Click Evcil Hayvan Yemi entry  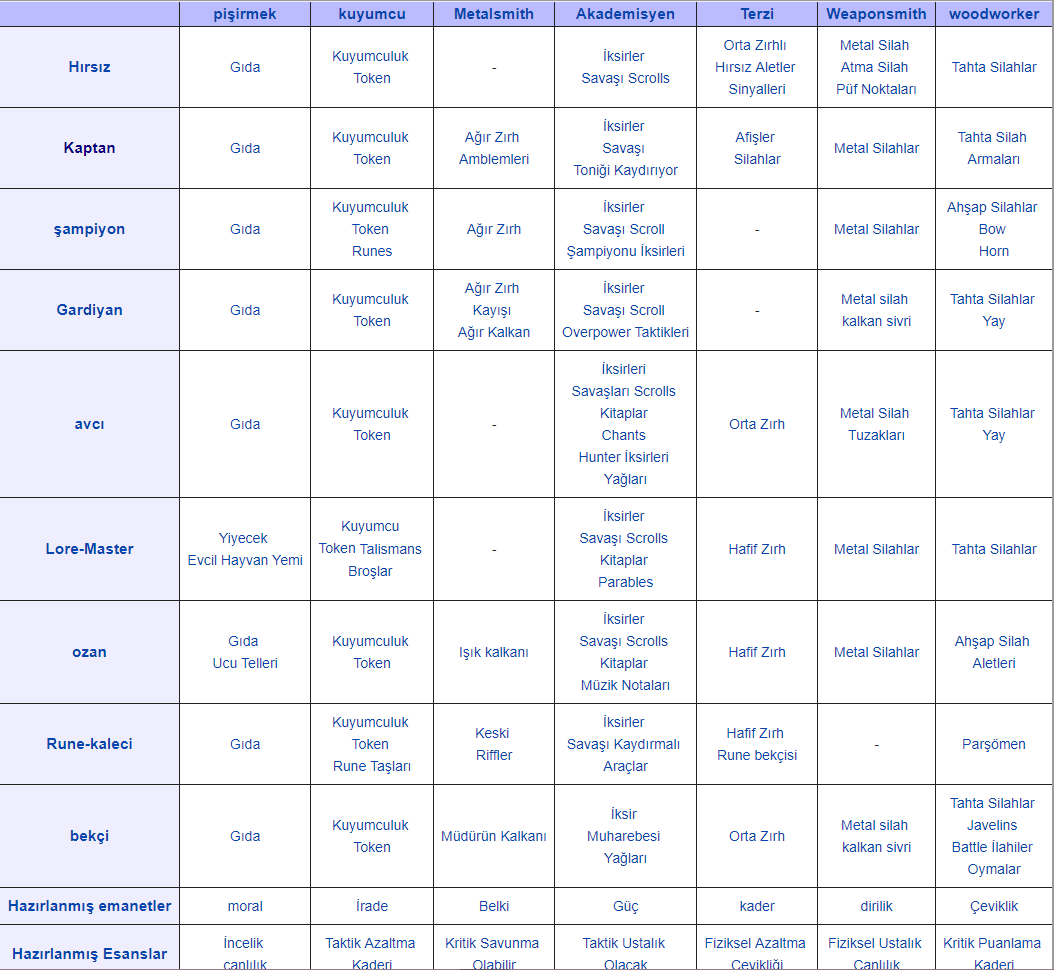[x=245, y=560]
